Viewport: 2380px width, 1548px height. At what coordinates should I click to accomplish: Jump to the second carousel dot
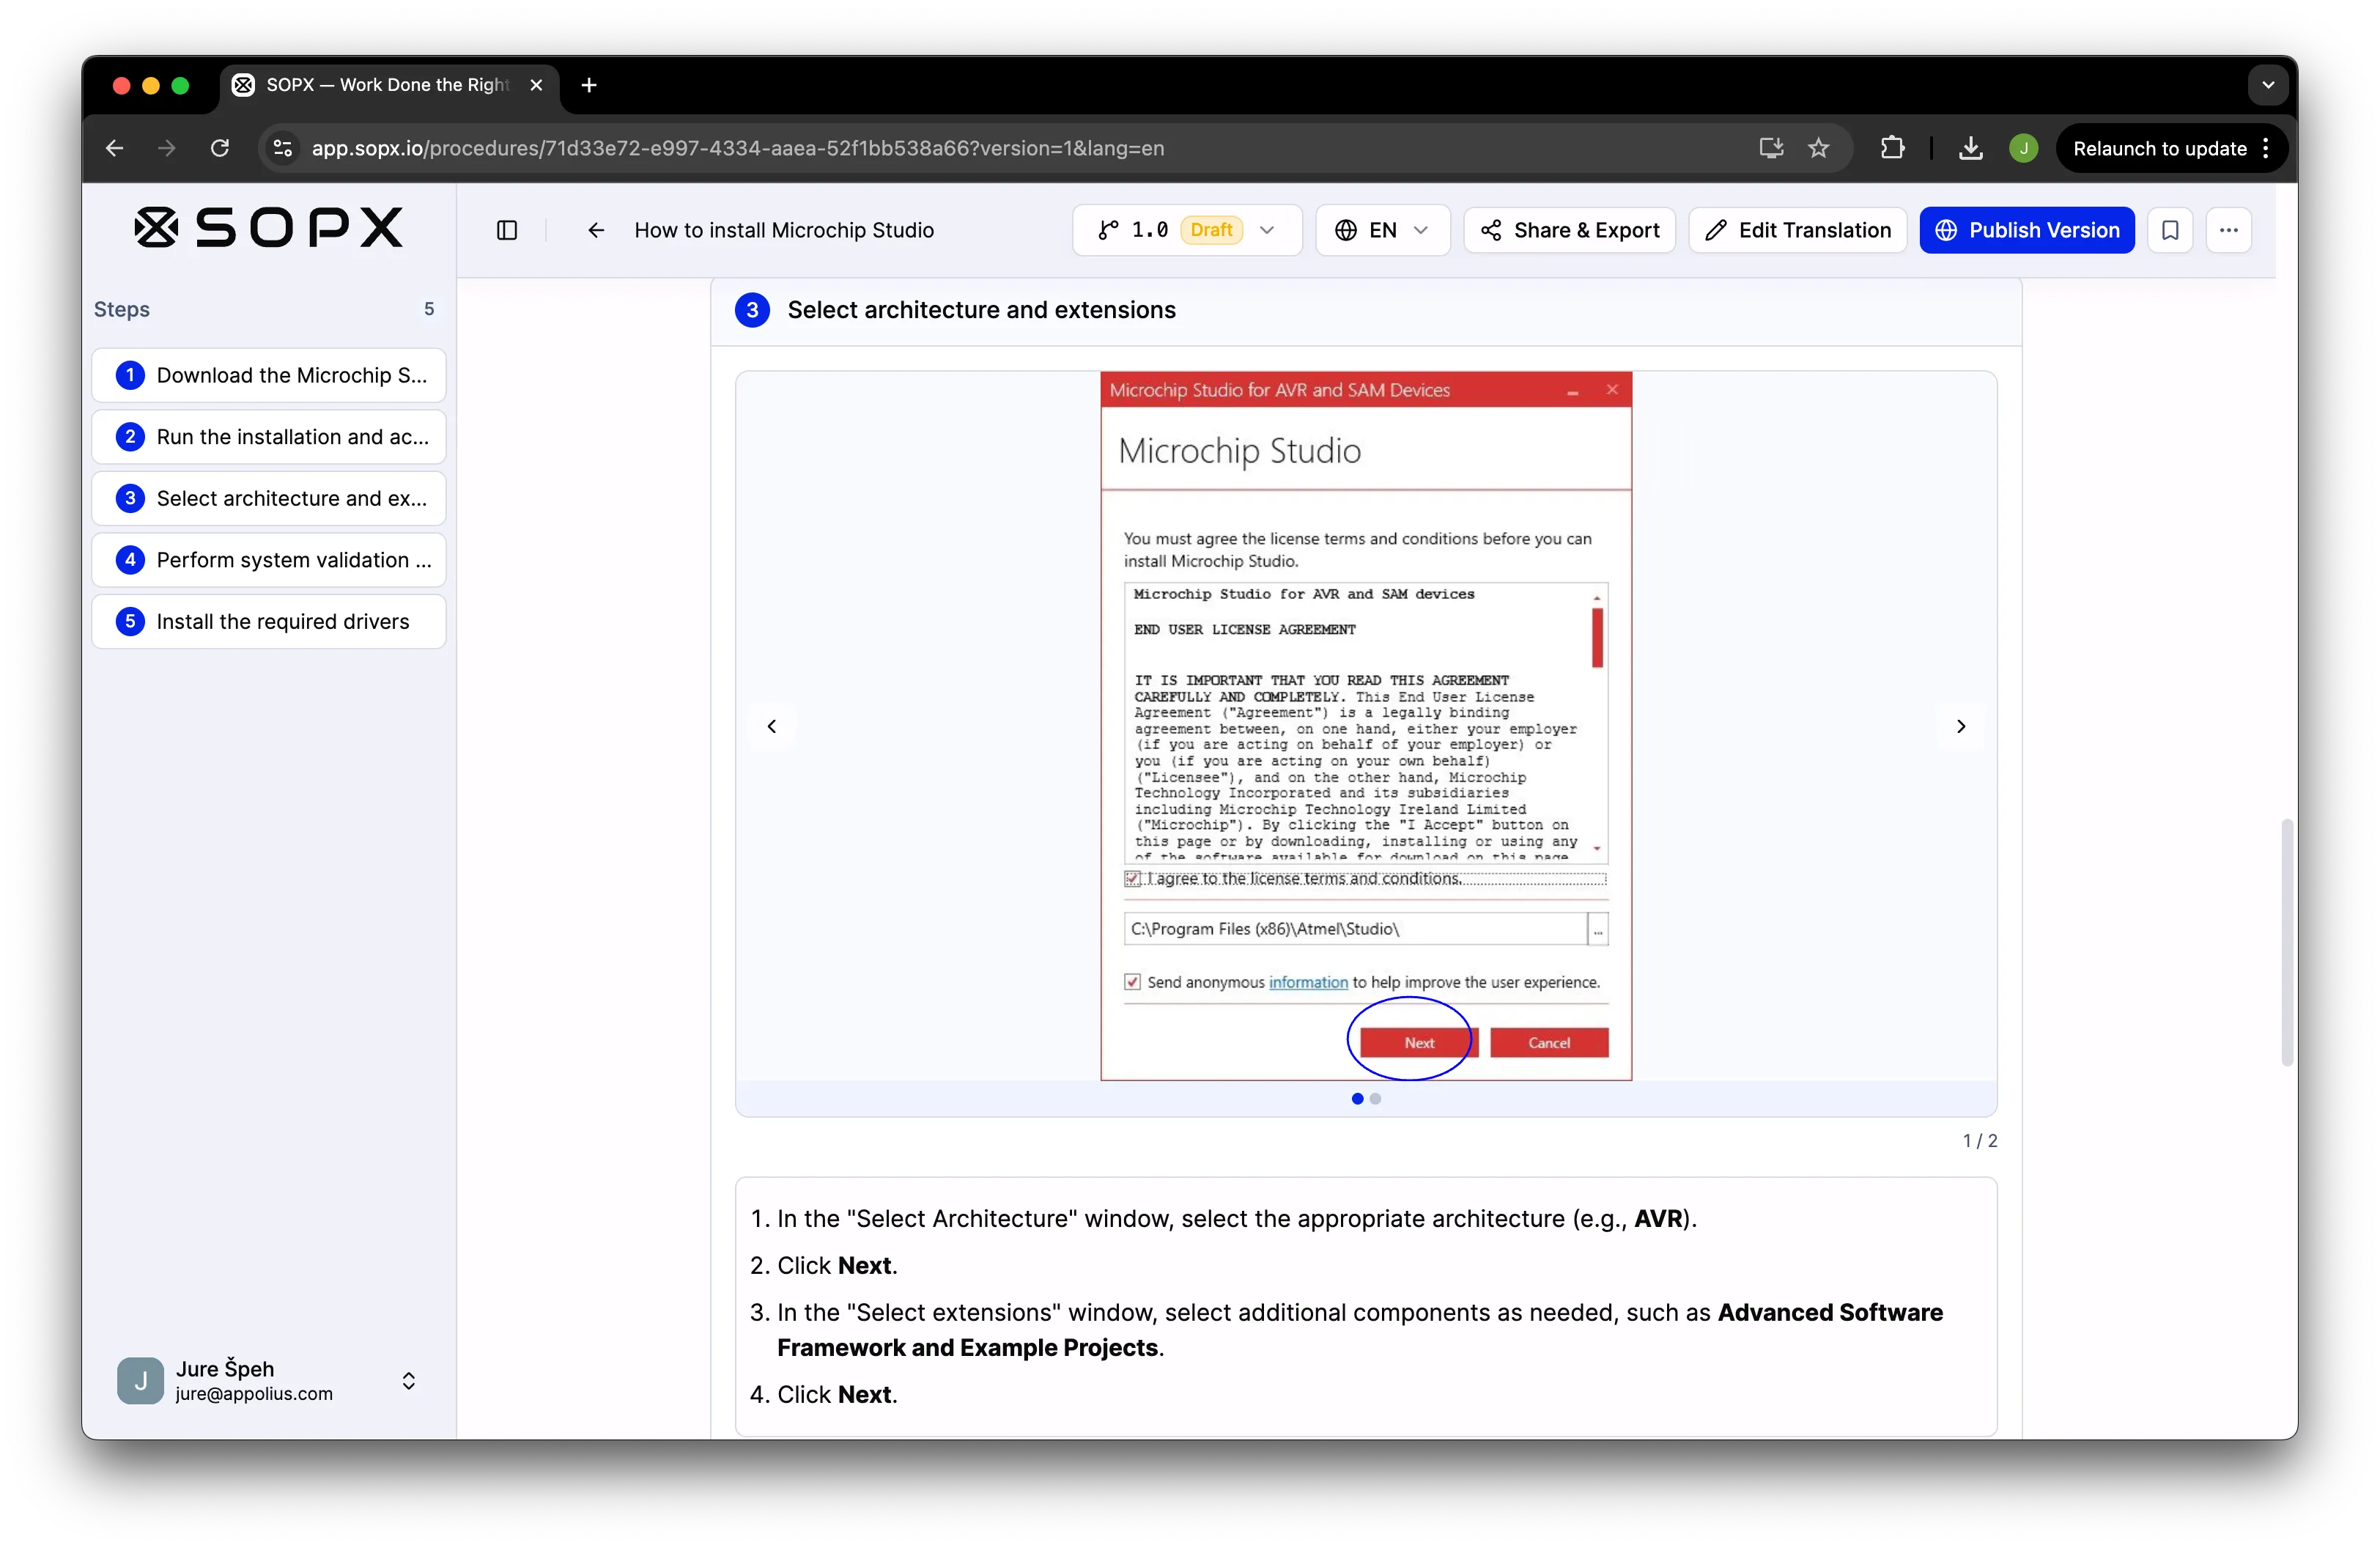tap(1375, 1098)
